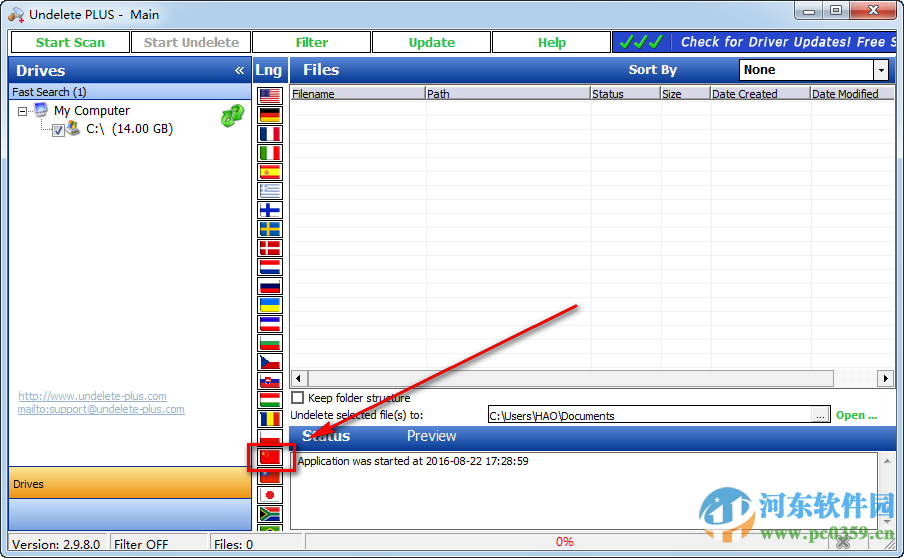
Task: Switch to the Hungarian flag language
Action: point(270,400)
